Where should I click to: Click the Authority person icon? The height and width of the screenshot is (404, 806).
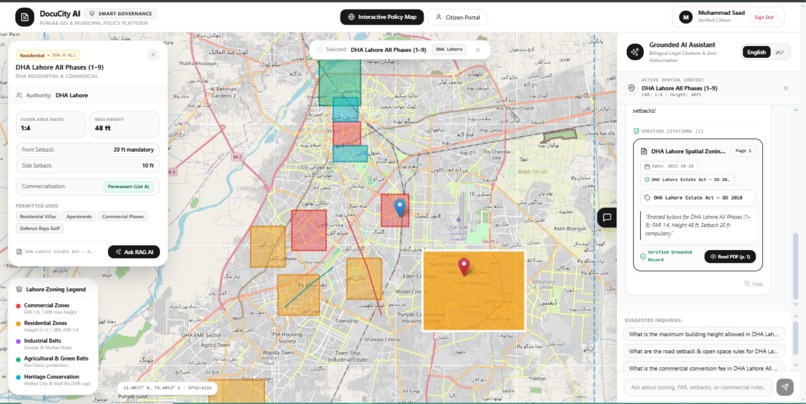[19, 95]
